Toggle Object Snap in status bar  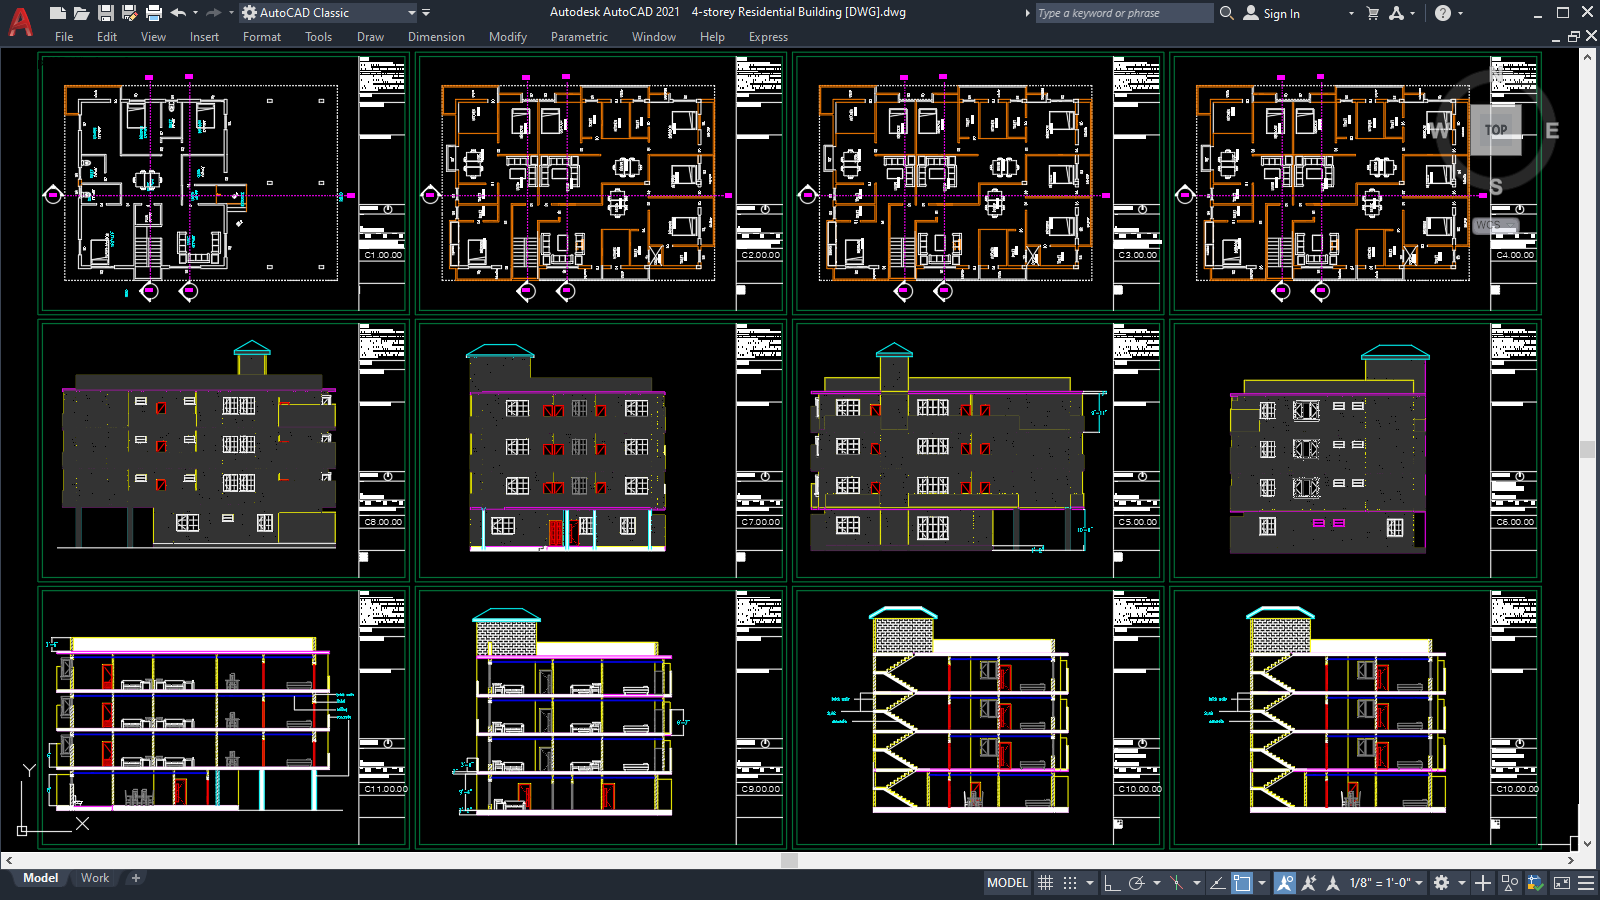click(1241, 883)
